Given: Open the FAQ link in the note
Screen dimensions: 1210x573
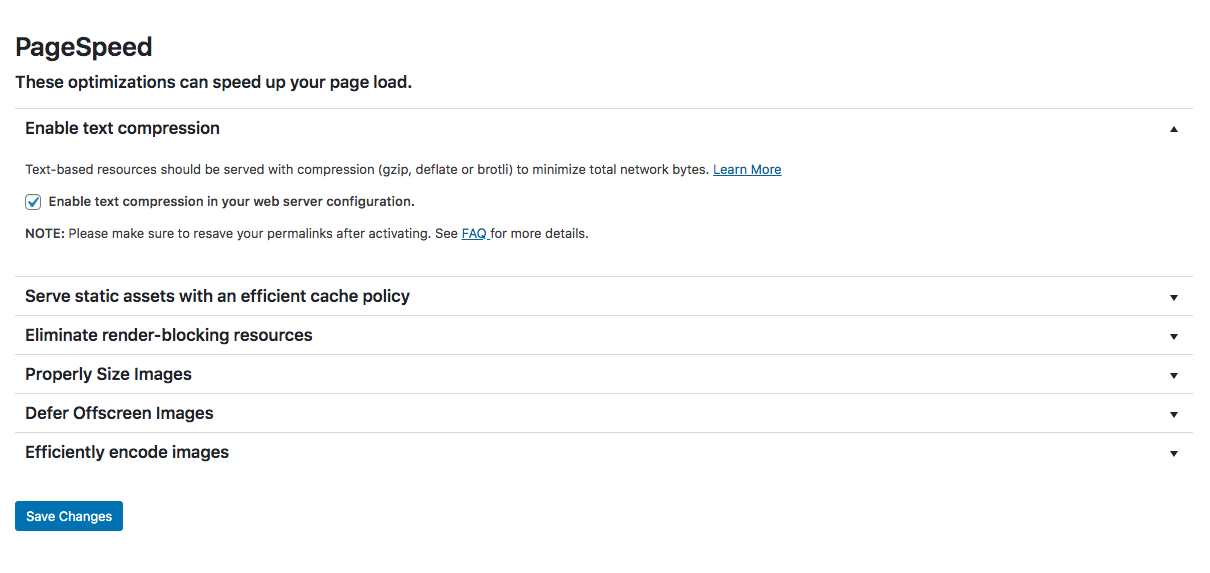Looking at the screenshot, I should pos(474,234).
